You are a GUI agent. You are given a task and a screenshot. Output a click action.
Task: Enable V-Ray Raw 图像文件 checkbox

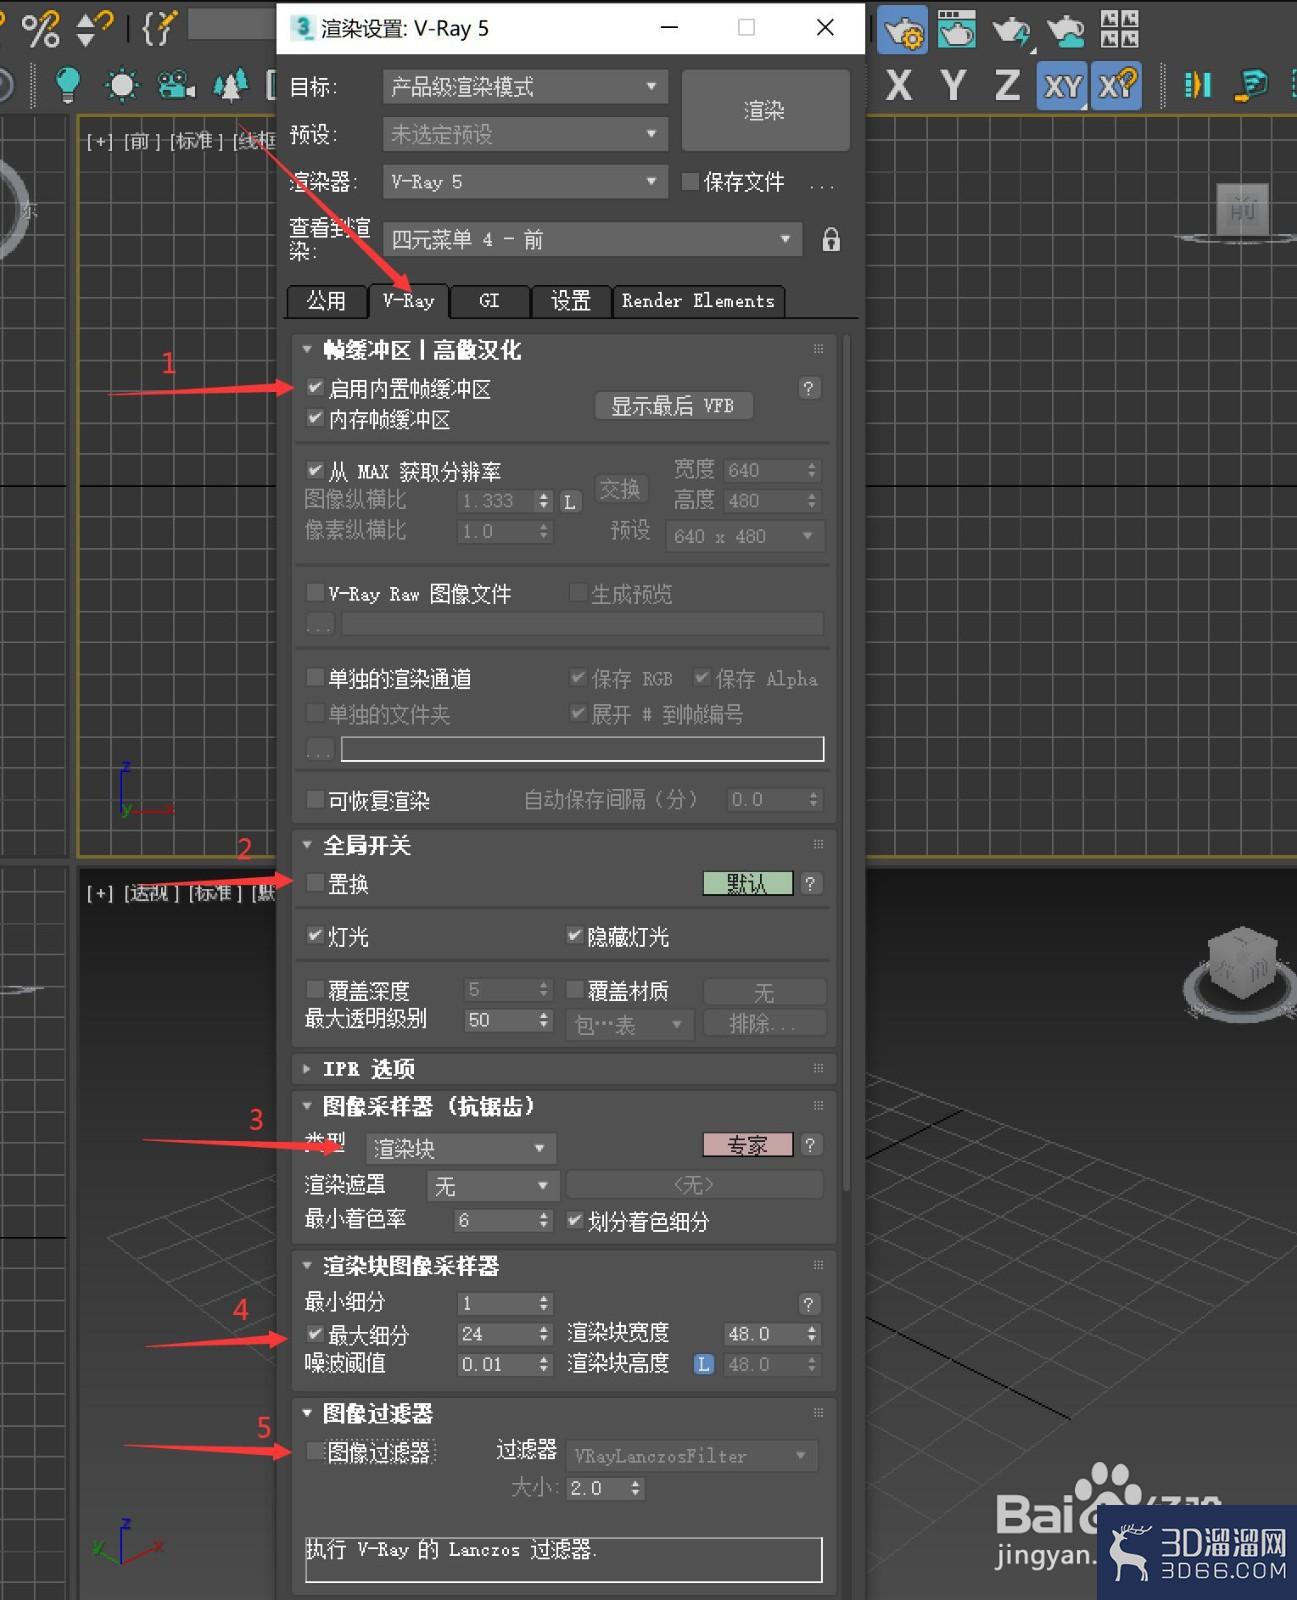(315, 593)
